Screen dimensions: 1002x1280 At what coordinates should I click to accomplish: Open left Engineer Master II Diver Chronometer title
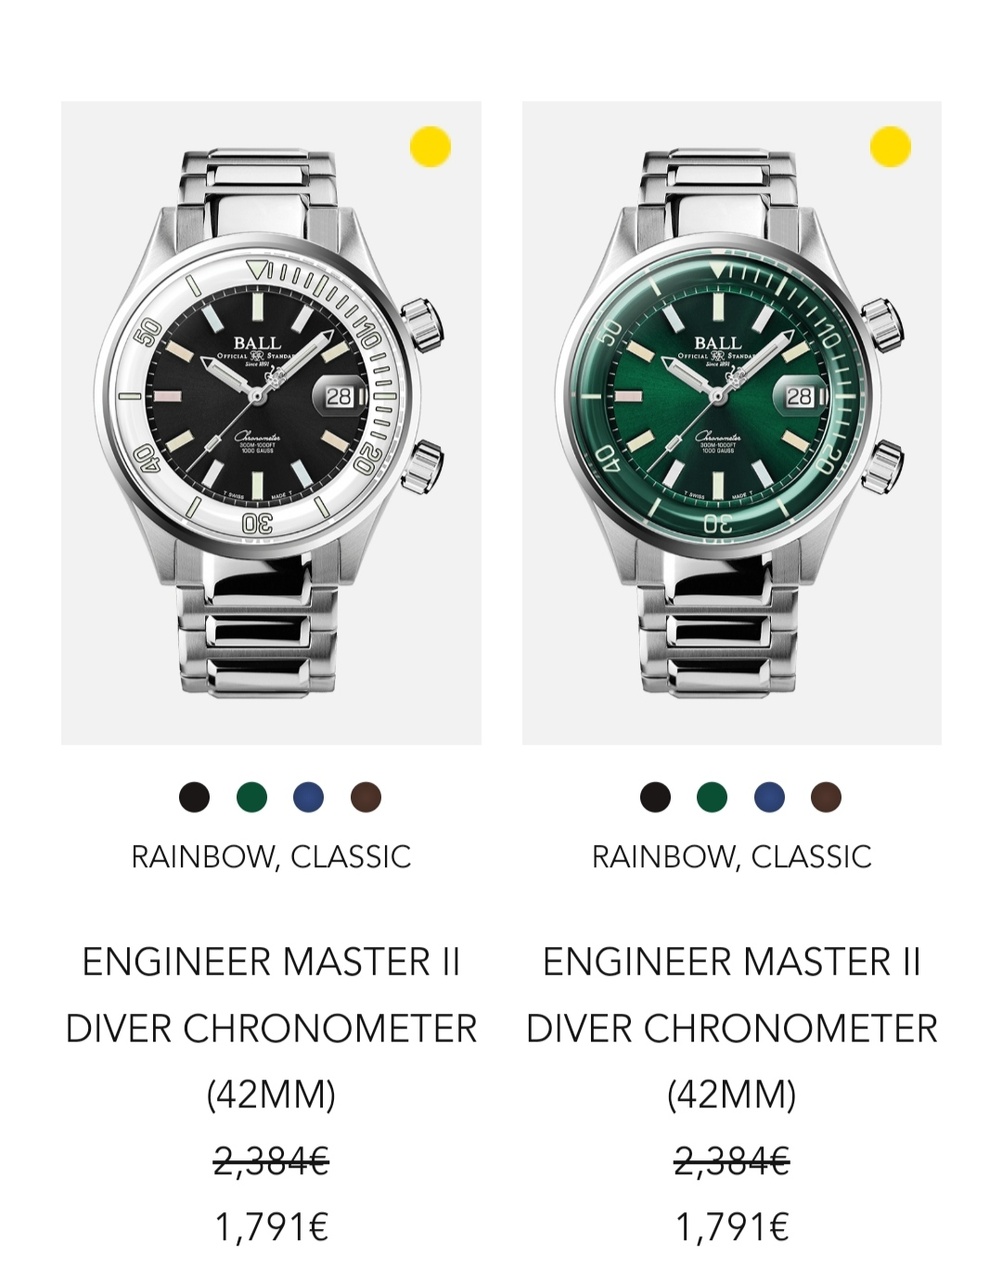coord(271,1028)
